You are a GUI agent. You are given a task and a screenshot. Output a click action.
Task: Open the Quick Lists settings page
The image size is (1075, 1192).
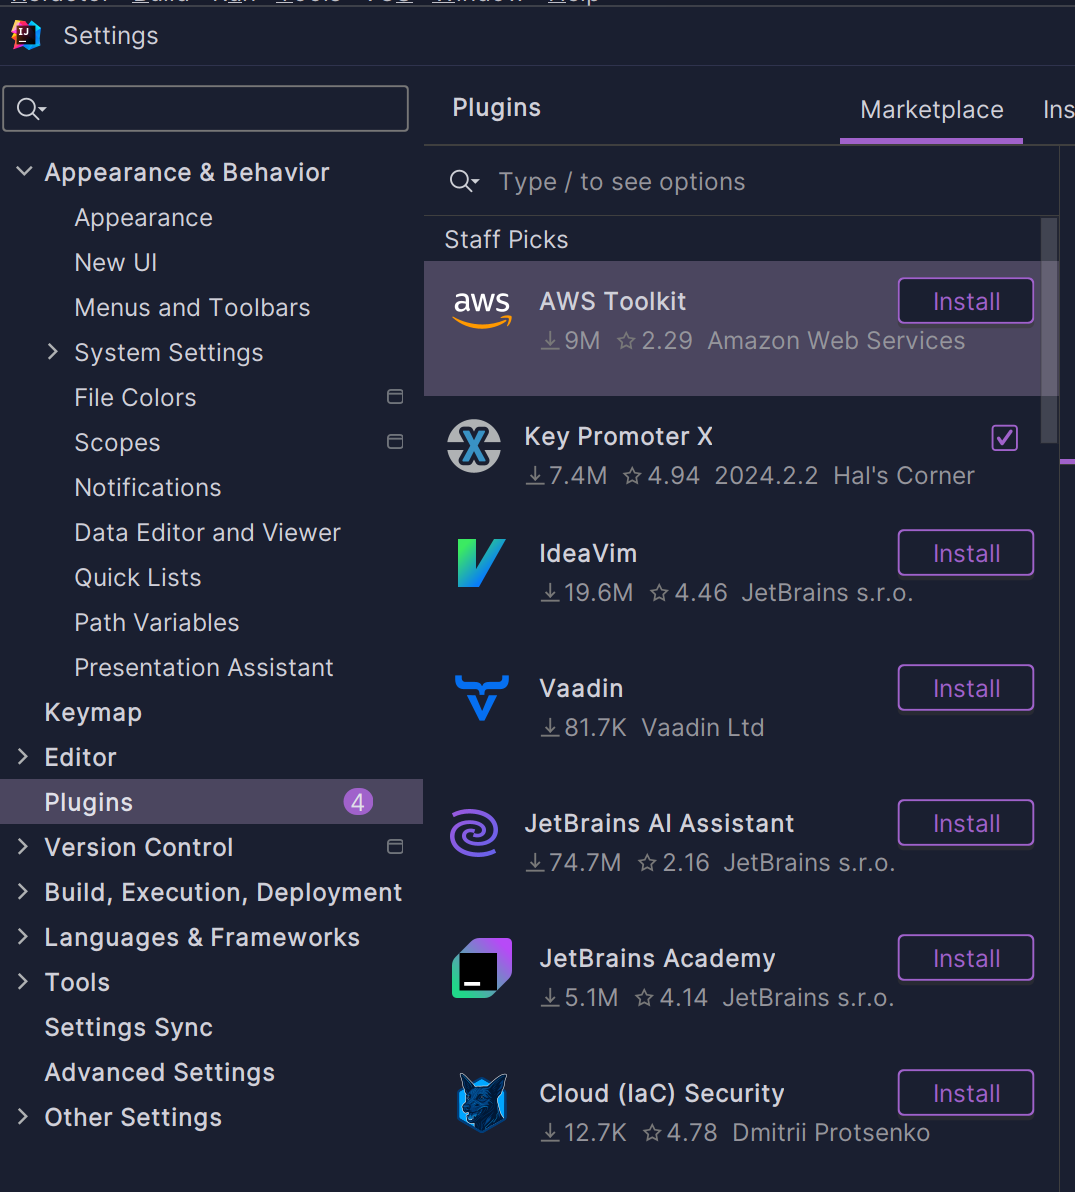pyautogui.click(x=138, y=578)
